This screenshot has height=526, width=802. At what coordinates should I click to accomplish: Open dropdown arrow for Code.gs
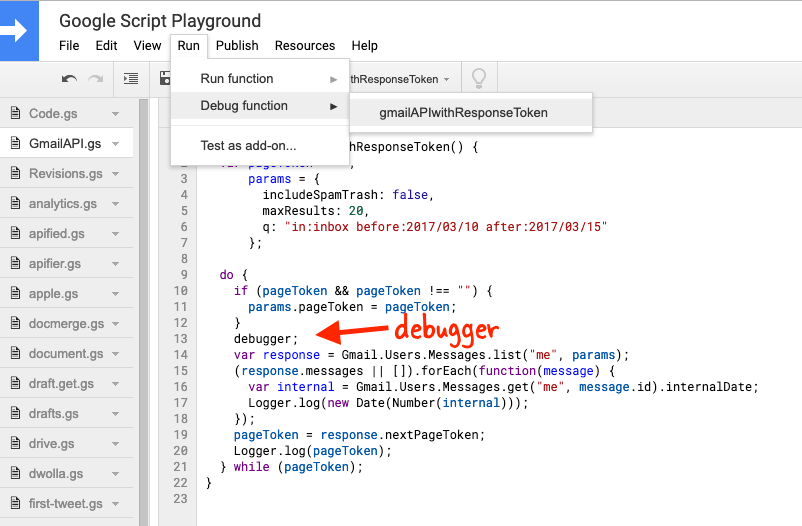116,114
